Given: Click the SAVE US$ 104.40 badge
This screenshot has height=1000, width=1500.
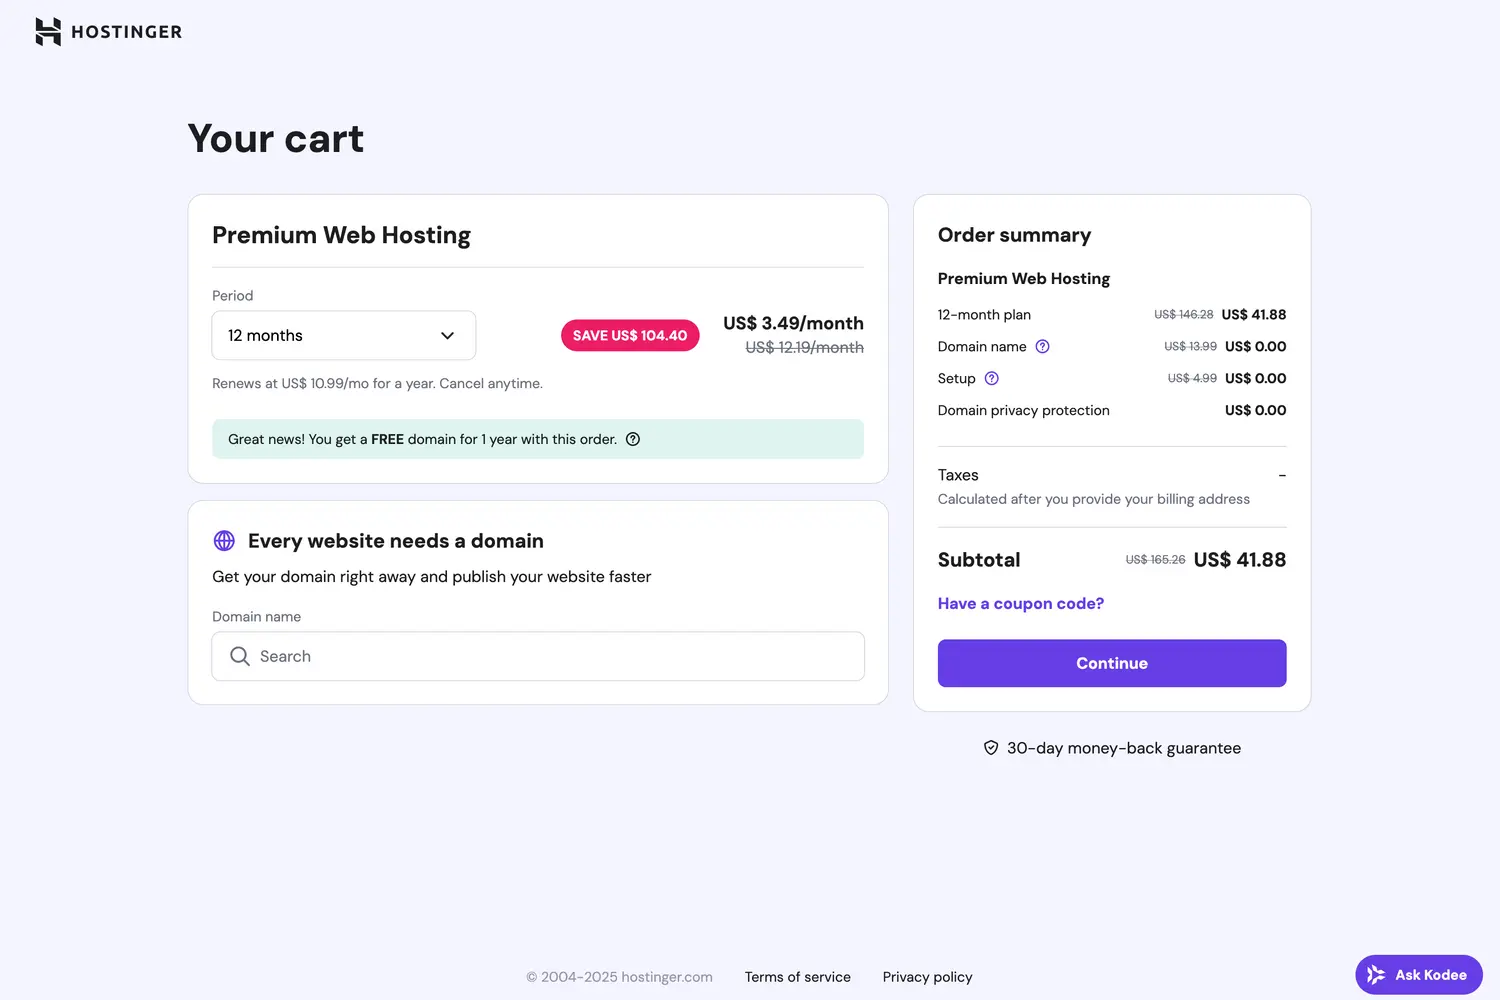Looking at the screenshot, I should point(630,335).
